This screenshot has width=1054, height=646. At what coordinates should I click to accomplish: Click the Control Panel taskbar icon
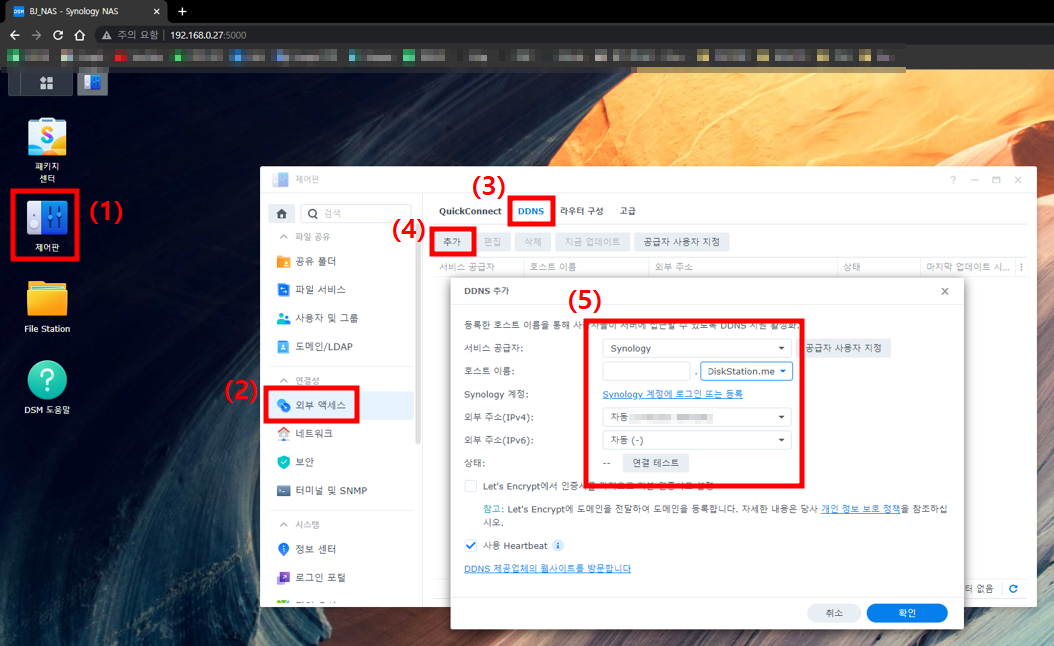coord(92,83)
